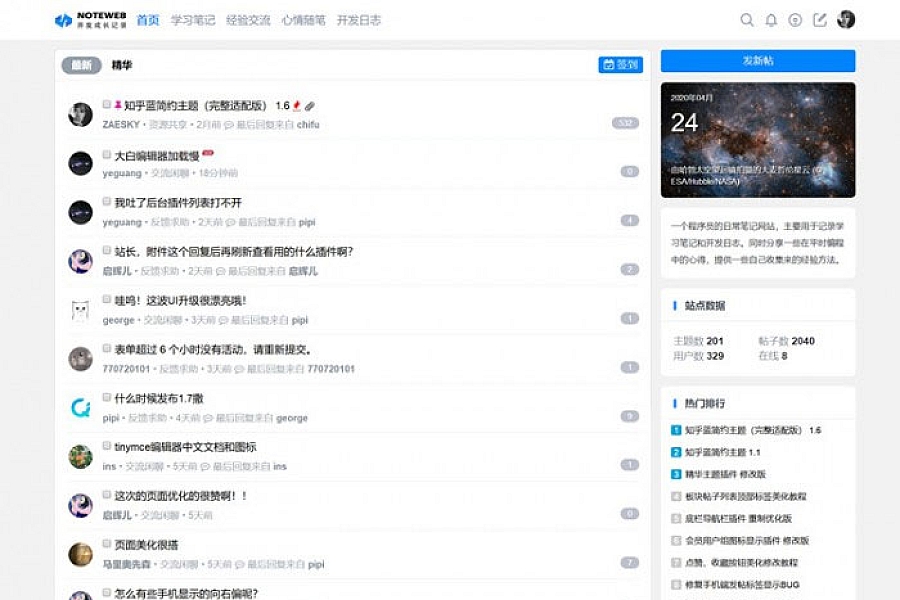Open hot ranking item 精华主题插件 修改版
900x600 pixels.
point(726,474)
